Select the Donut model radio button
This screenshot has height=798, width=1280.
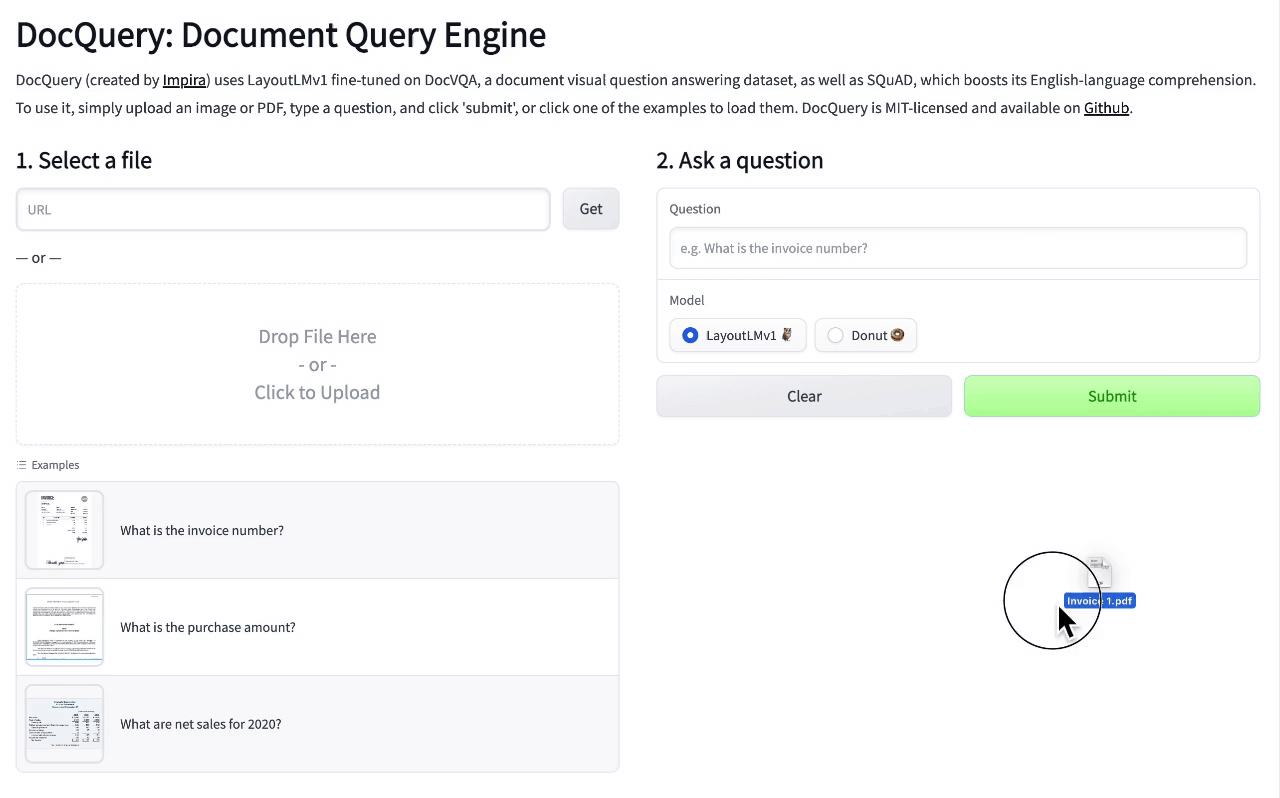click(835, 335)
